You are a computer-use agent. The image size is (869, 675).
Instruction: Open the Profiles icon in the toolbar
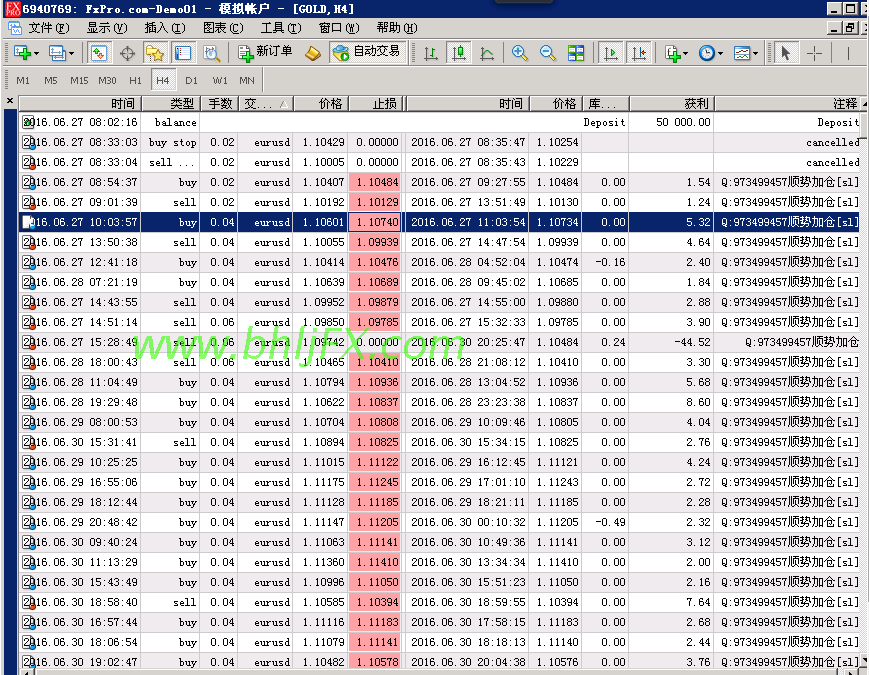pos(56,53)
